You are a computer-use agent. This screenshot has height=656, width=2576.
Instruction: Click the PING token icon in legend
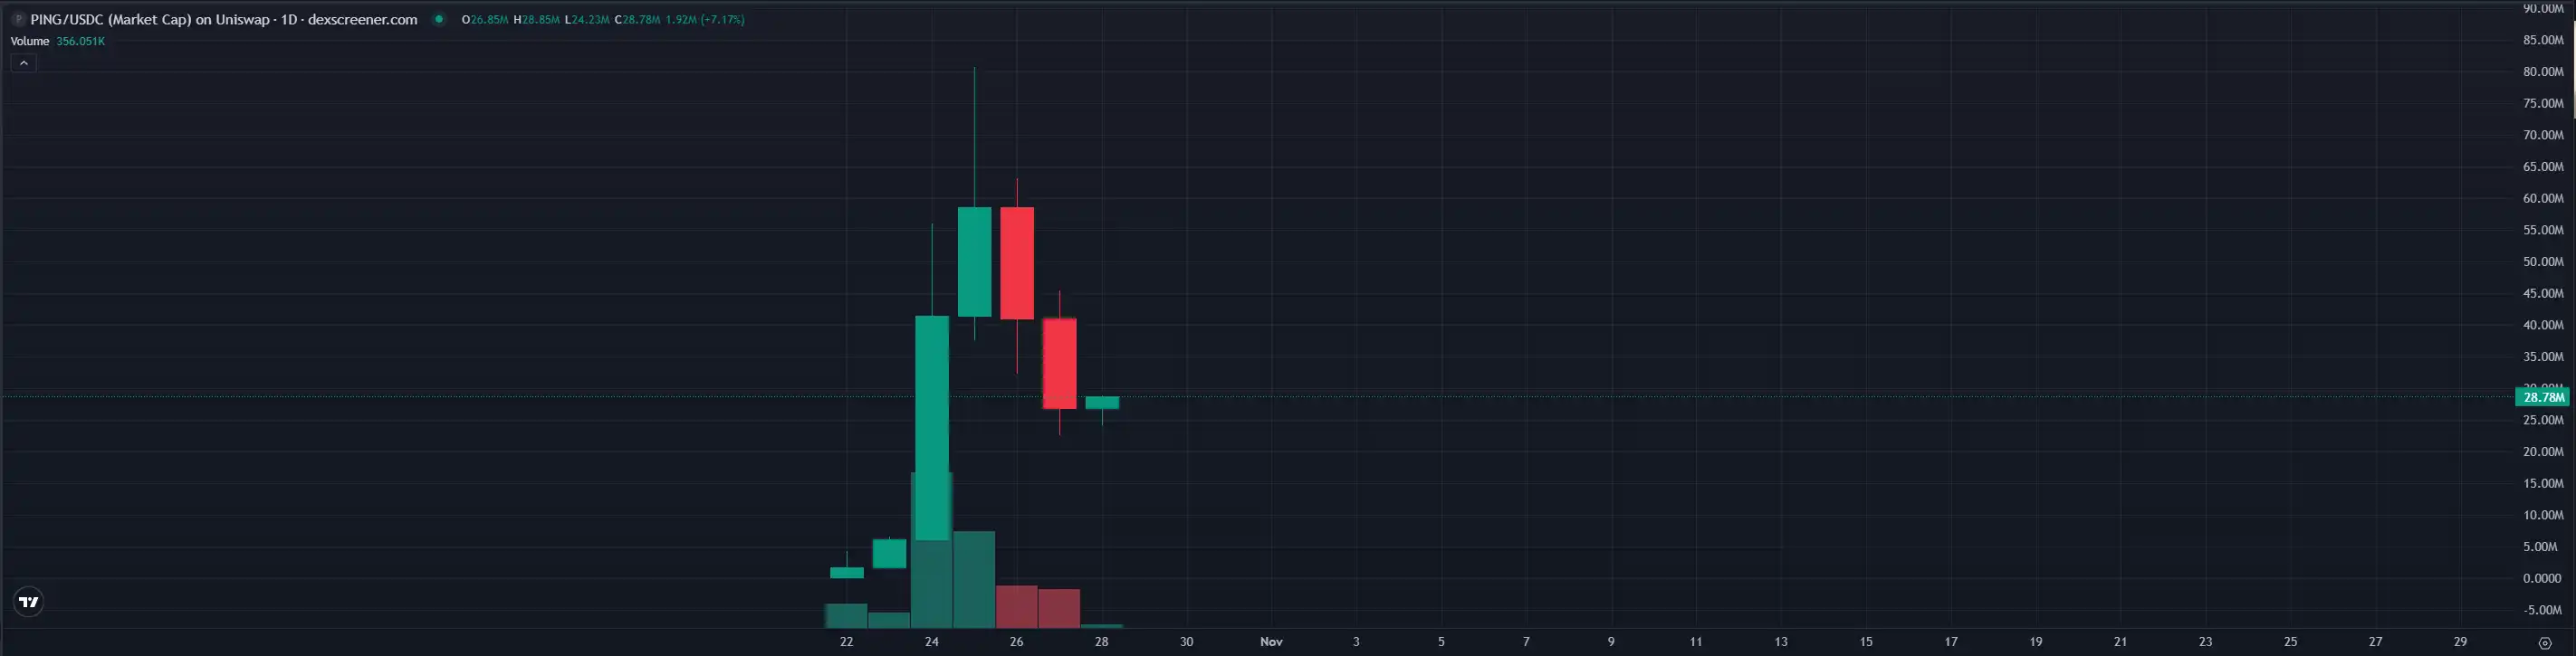tap(18, 20)
